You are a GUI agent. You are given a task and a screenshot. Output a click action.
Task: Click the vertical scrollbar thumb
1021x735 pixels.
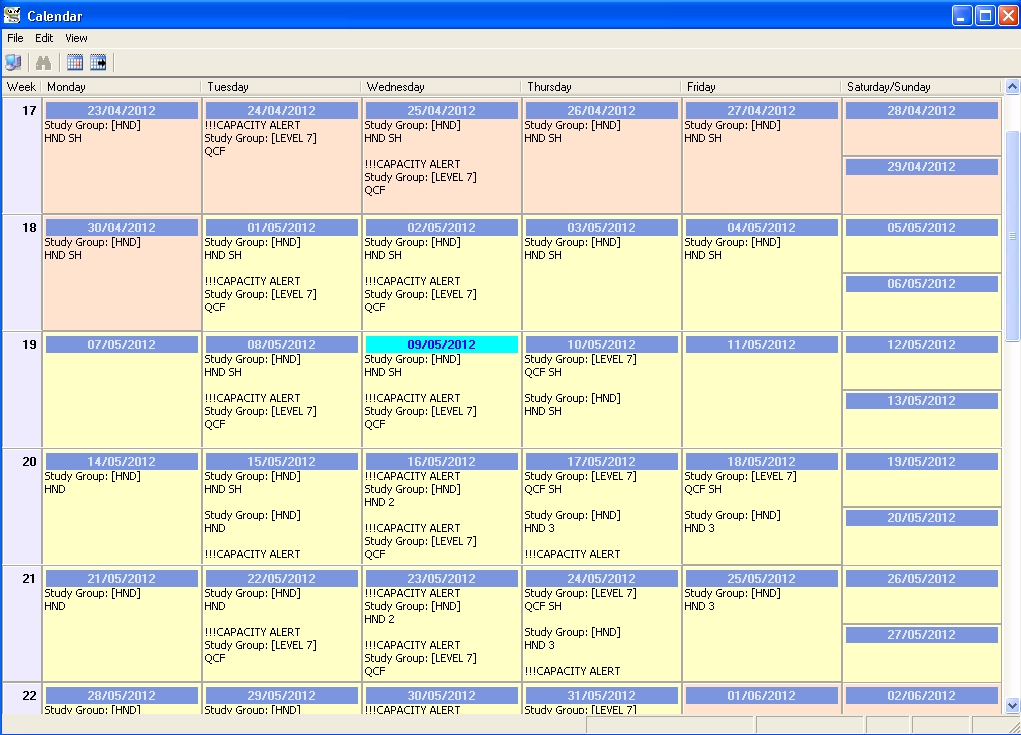tap(1012, 236)
